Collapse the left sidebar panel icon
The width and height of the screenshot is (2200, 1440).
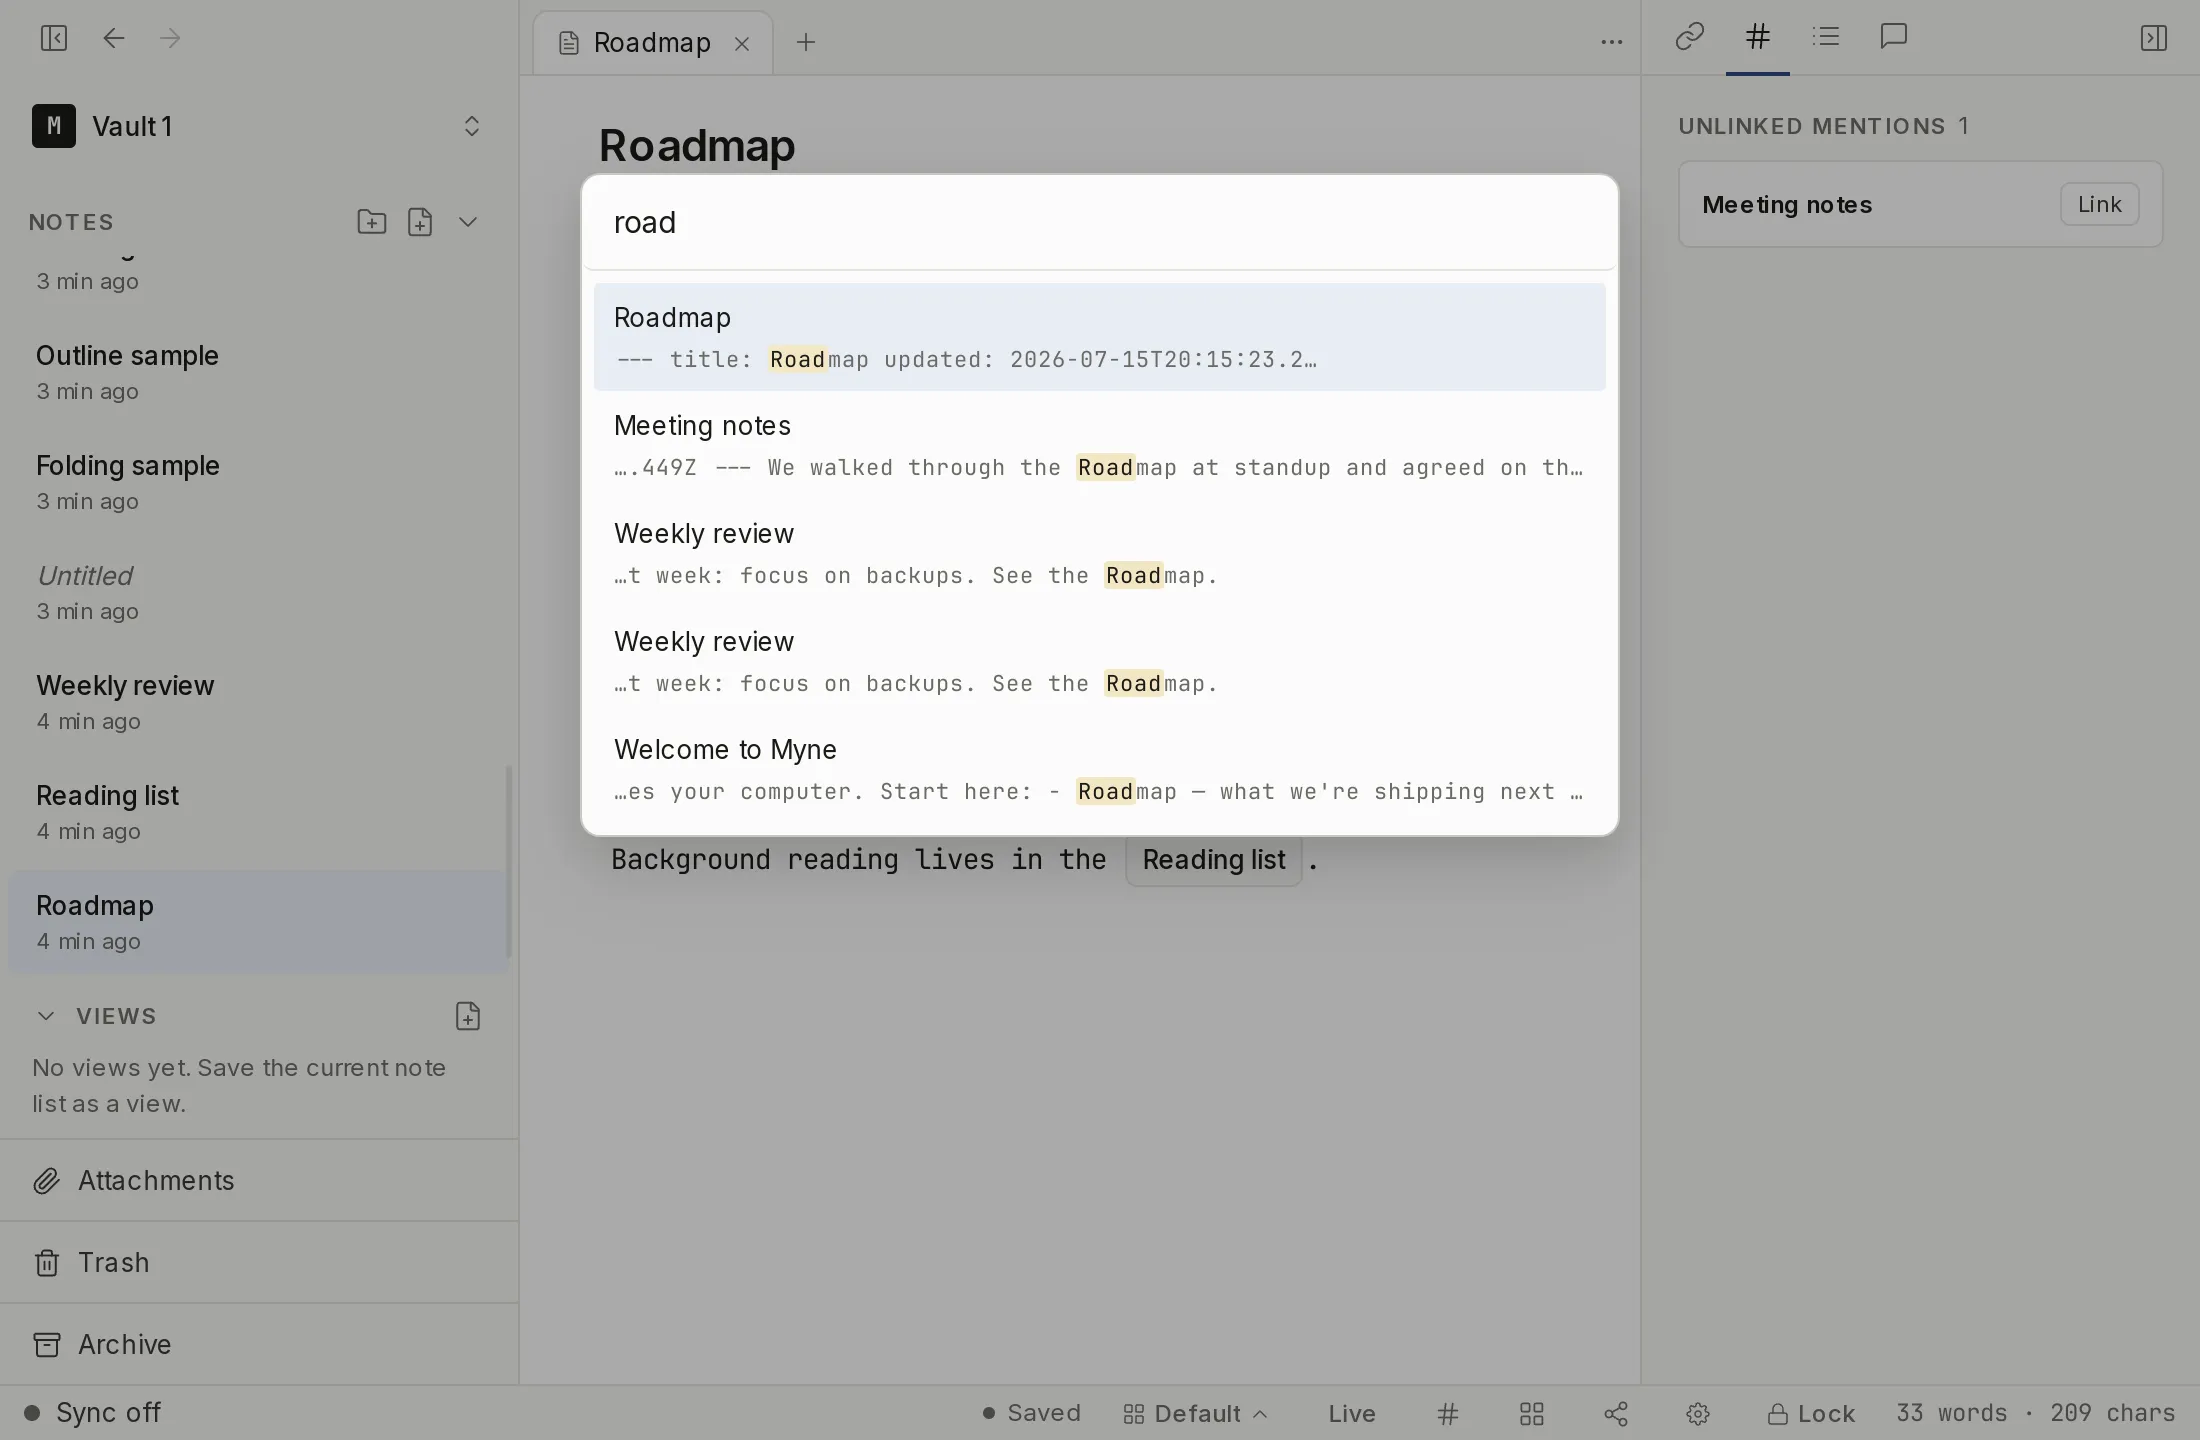point(54,38)
